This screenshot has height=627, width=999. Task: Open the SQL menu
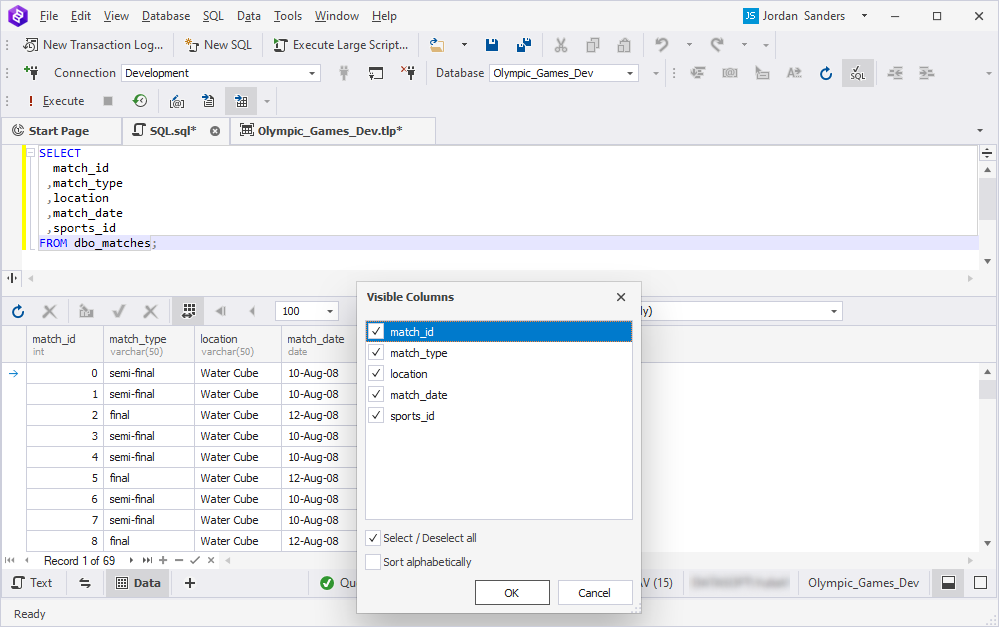click(213, 16)
